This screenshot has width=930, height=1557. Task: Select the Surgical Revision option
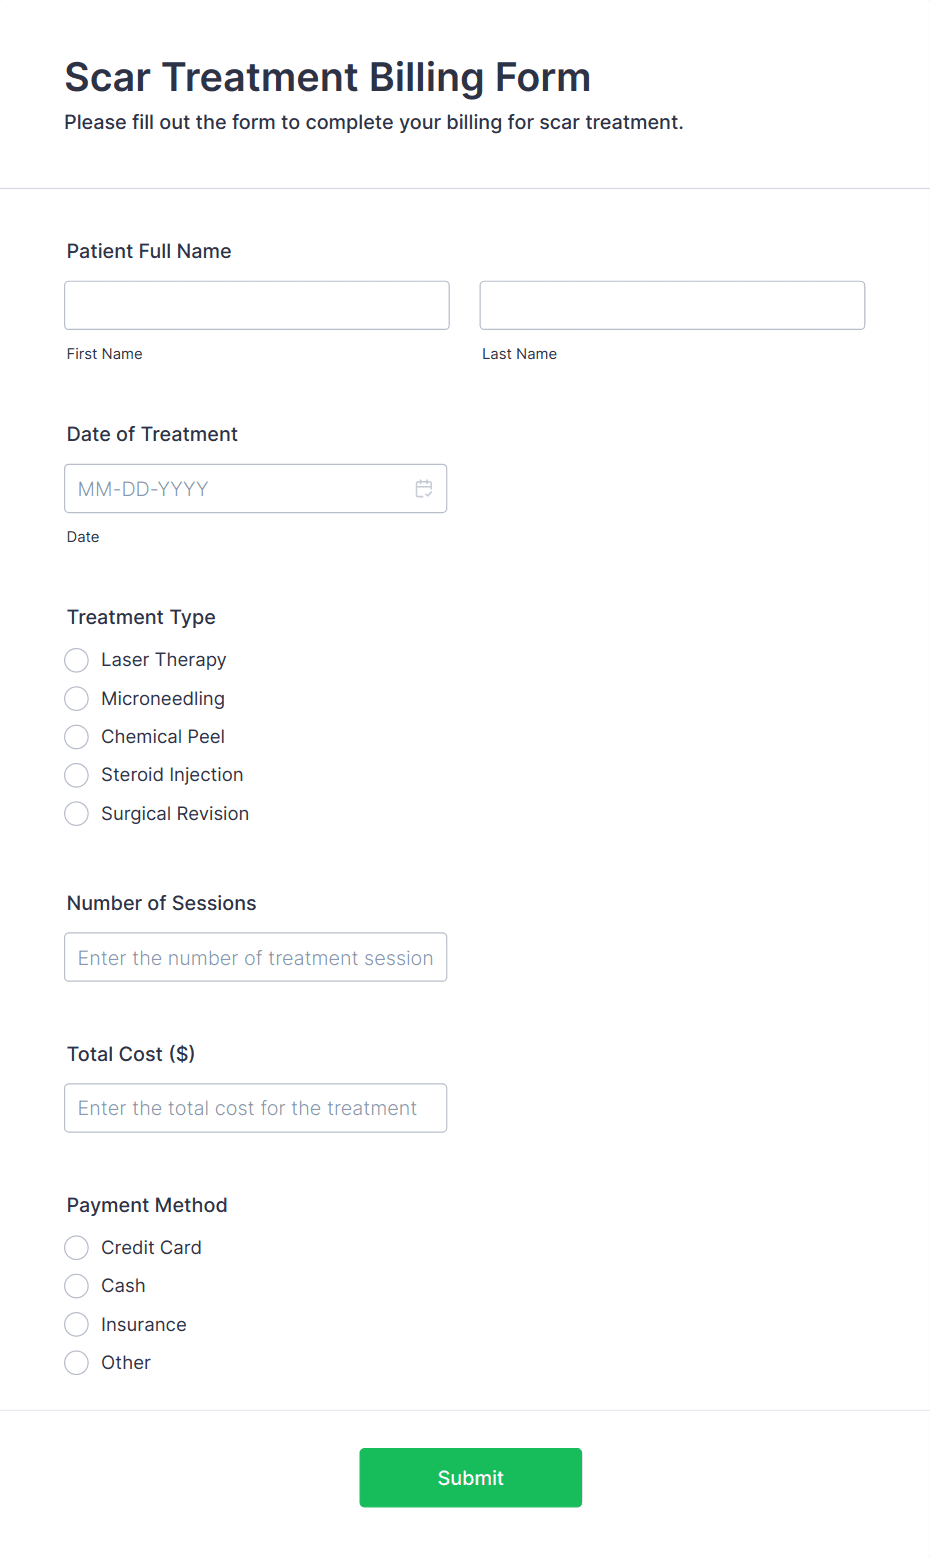(x=77, y=814)
